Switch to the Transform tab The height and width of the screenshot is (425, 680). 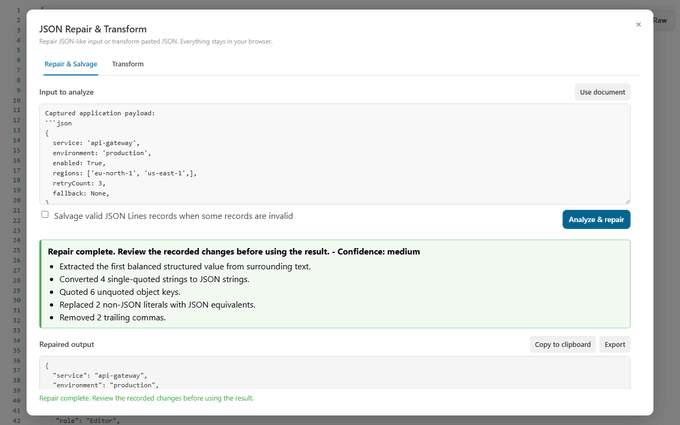pos(128,64)
